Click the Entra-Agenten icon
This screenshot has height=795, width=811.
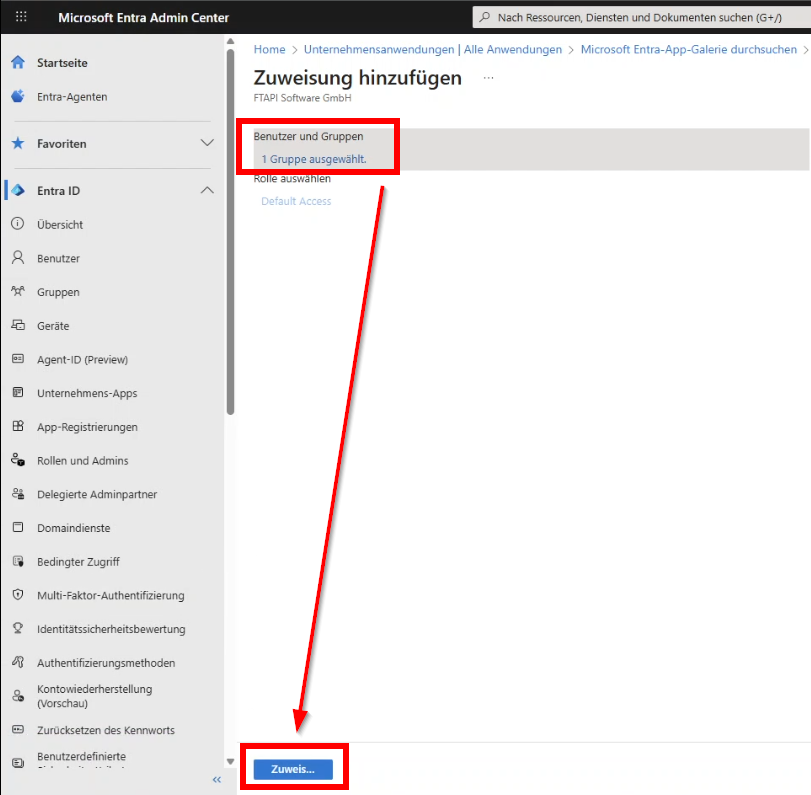coord(18,96)
